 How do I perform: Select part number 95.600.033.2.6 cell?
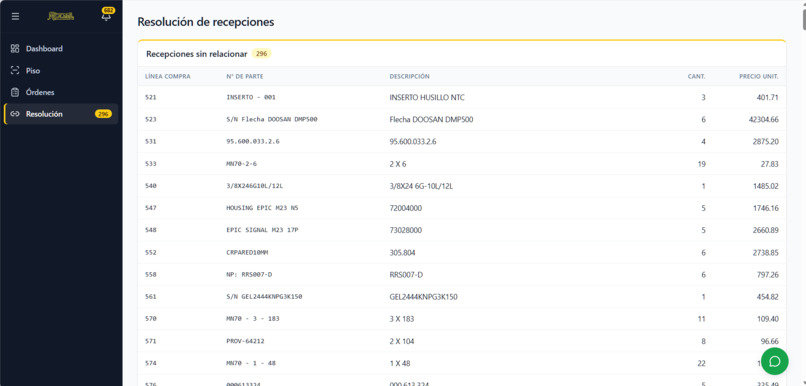[253, 141]
